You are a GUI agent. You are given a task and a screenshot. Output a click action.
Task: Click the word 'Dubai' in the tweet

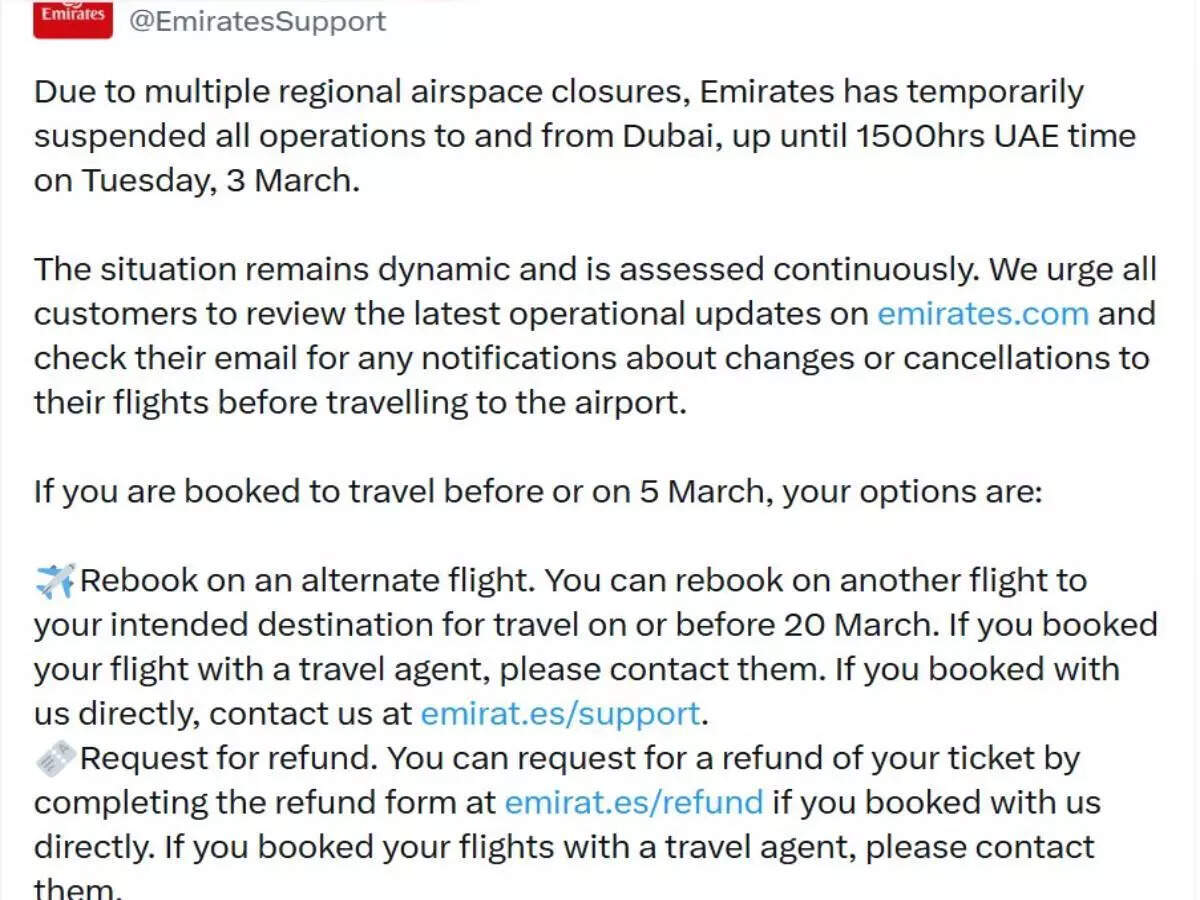coord(670,136)
